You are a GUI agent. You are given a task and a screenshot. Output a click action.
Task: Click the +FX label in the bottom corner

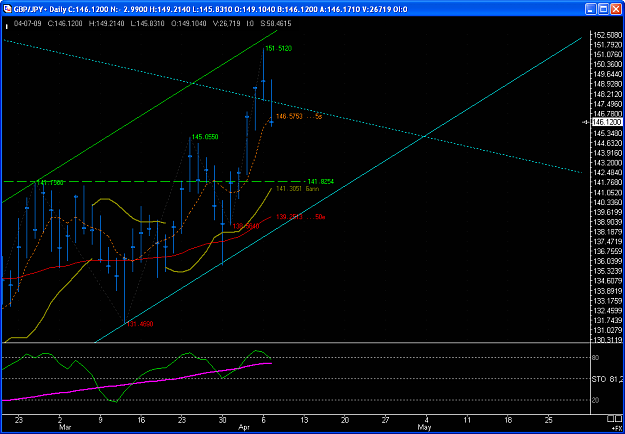click(615, 428)
